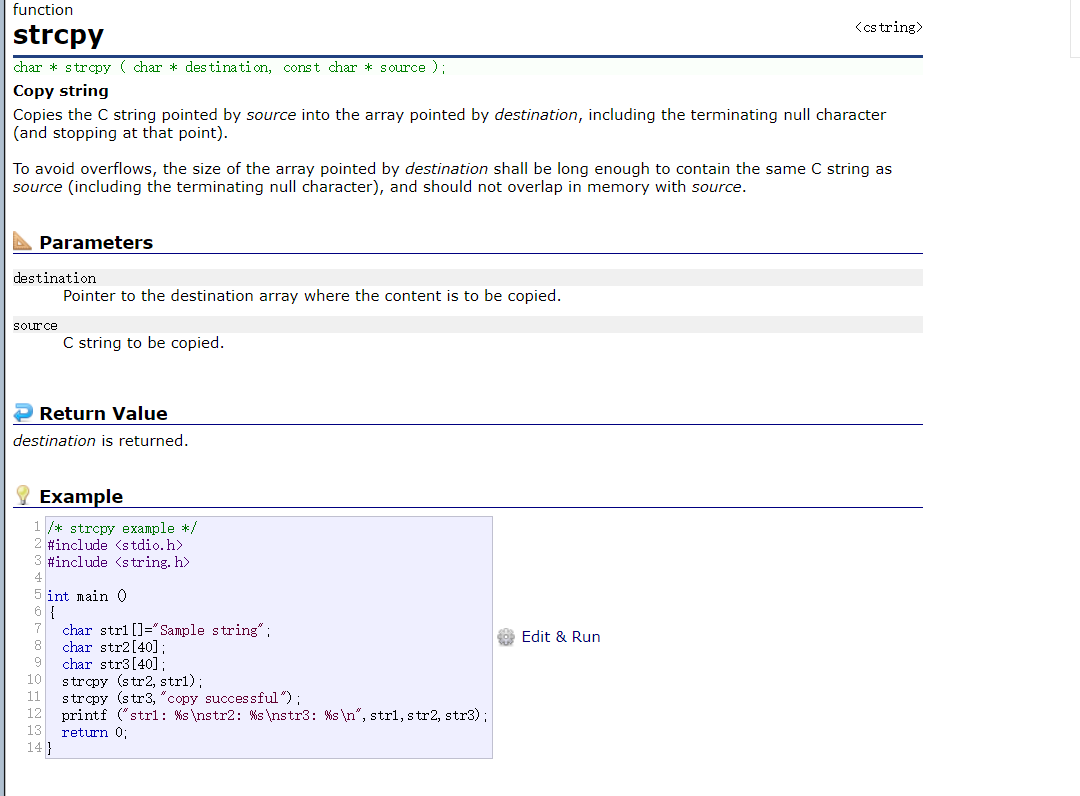Click the '#include <stdio.h>' code line
Image resolution: width=1080 pixels, height=796 pixels.
(x=115, y=545)
